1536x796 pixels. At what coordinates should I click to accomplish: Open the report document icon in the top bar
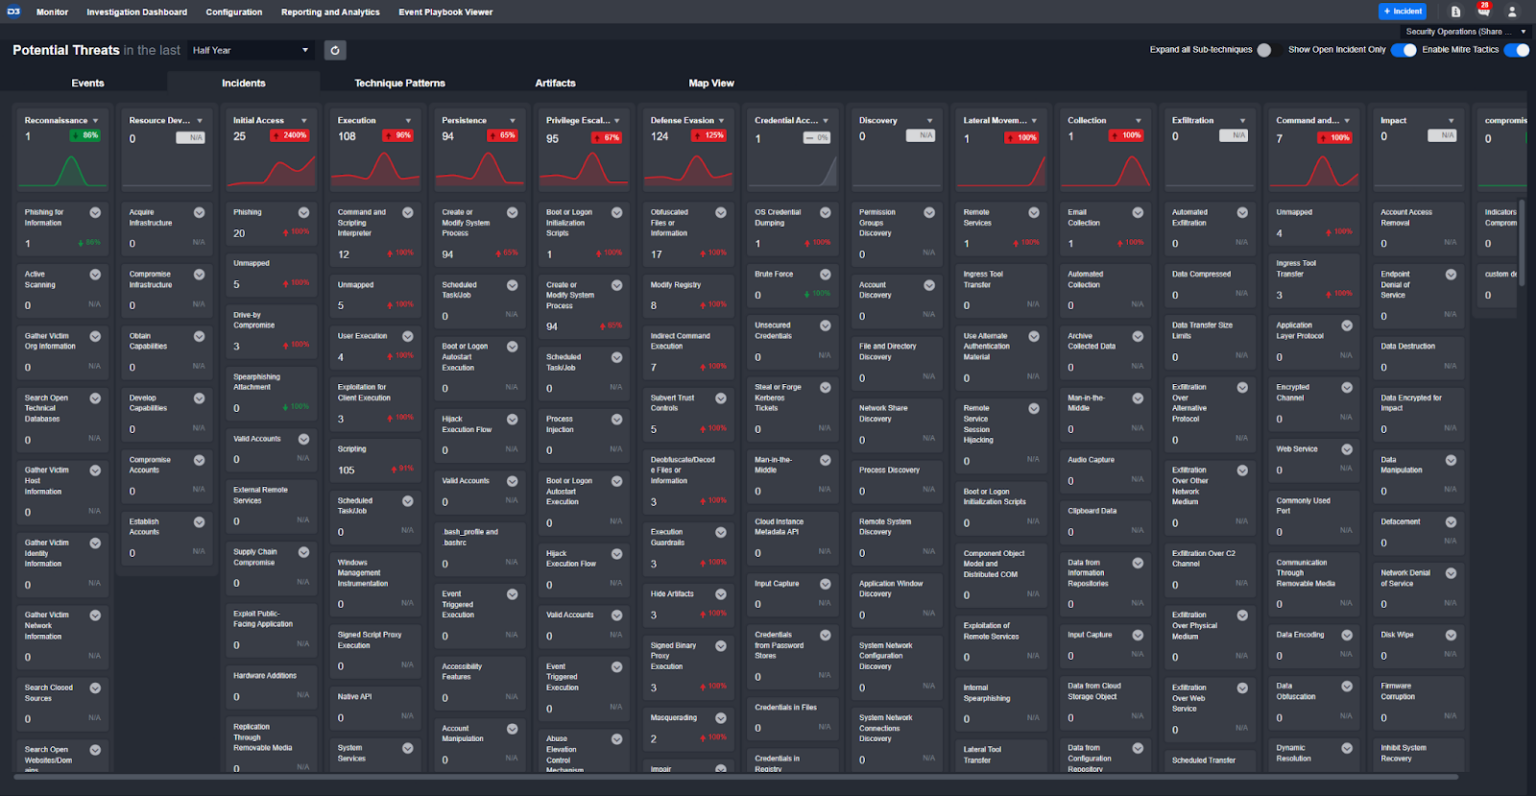click(1456, 11)
